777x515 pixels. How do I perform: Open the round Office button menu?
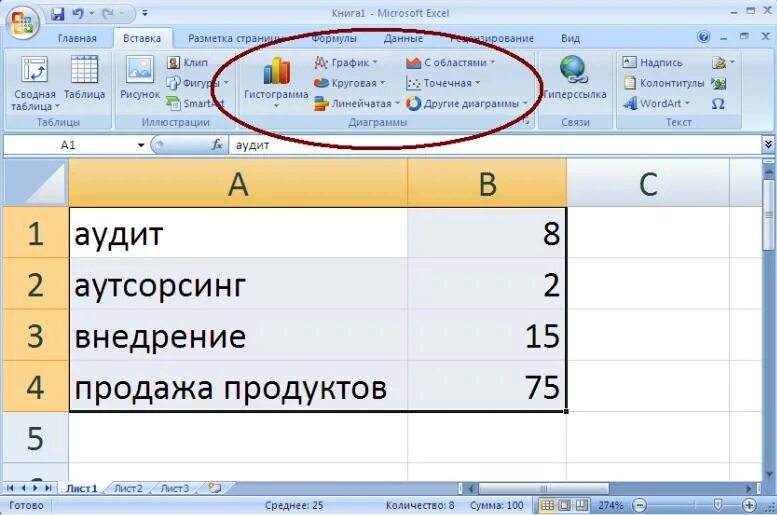coord(23,22)
